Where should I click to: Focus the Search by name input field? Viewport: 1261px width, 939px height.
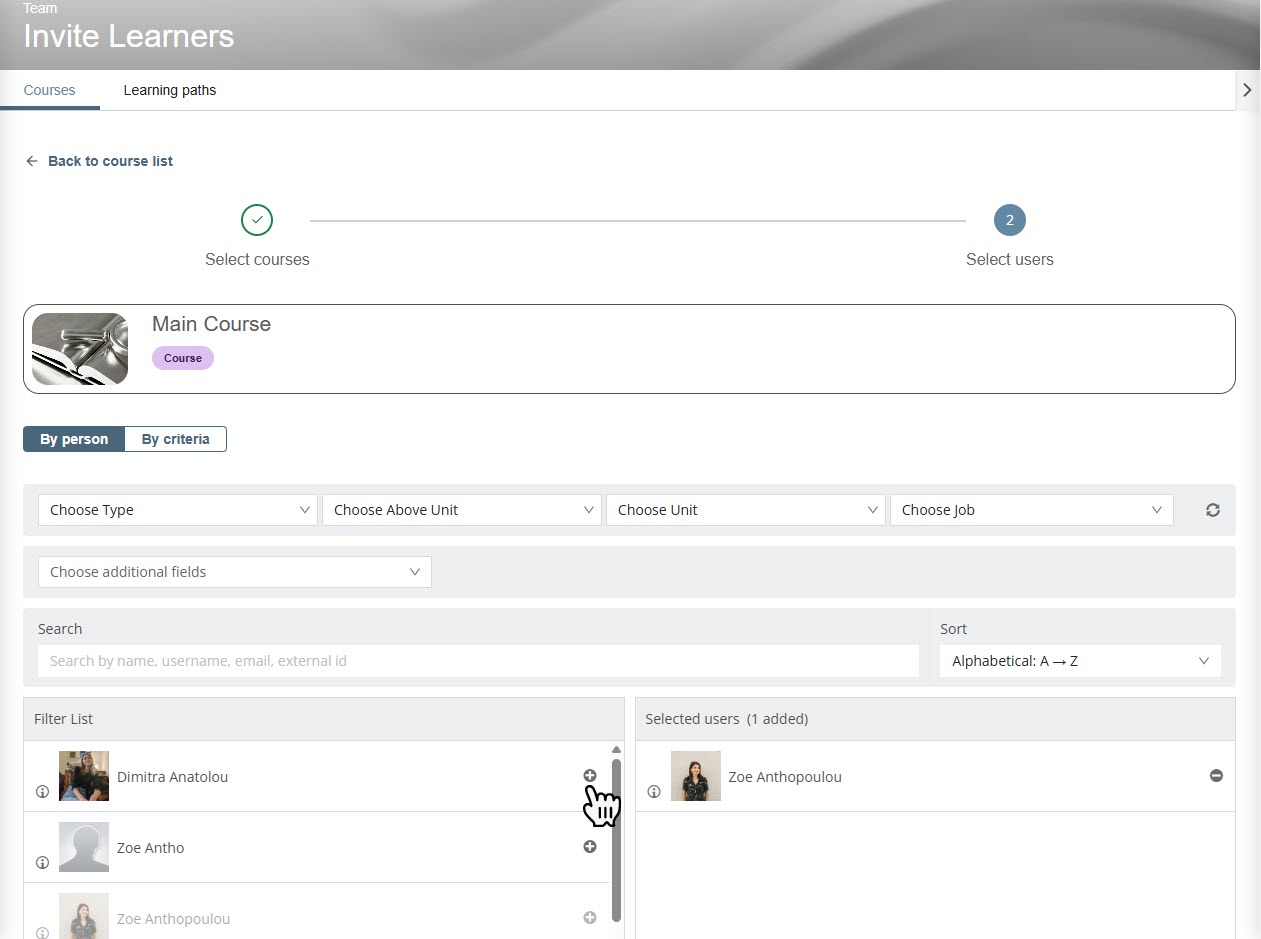tap(478, 661)
